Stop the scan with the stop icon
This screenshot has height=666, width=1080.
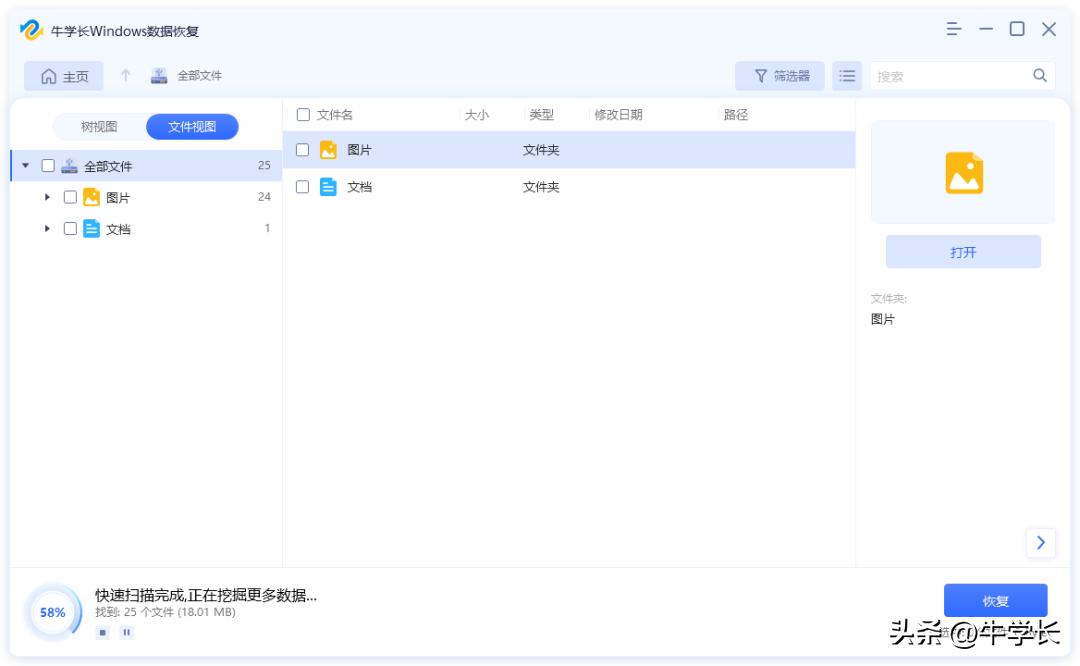(101, 632)
